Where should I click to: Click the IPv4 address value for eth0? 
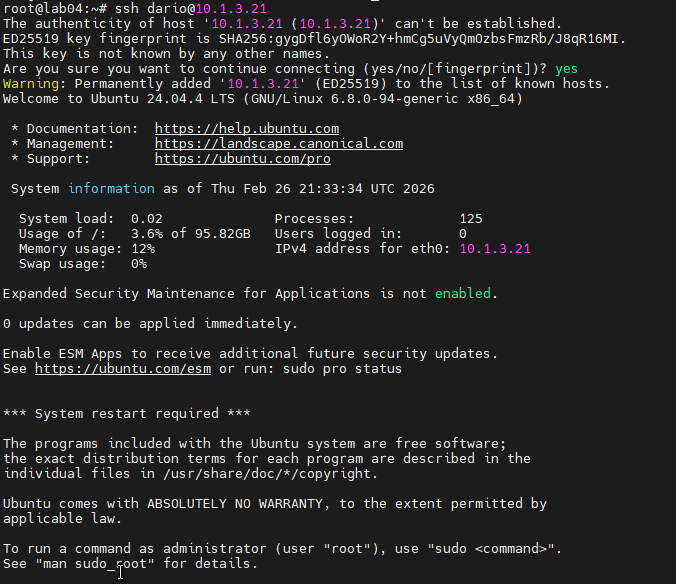pos(494,249)
